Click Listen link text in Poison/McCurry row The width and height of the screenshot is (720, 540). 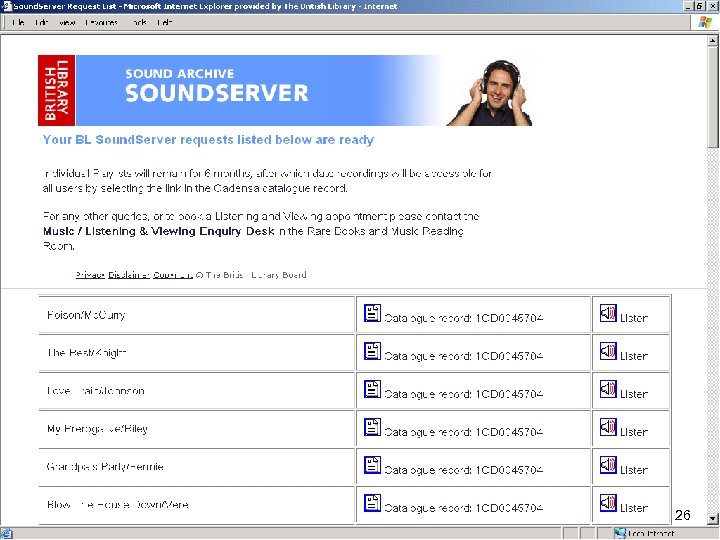[634, 318]
